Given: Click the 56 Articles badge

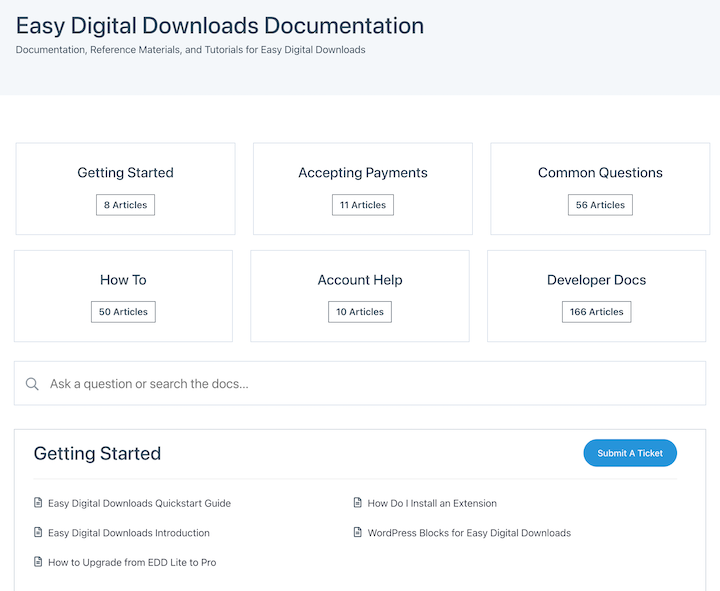Looking at the screenshot, I should pos(600,205).
